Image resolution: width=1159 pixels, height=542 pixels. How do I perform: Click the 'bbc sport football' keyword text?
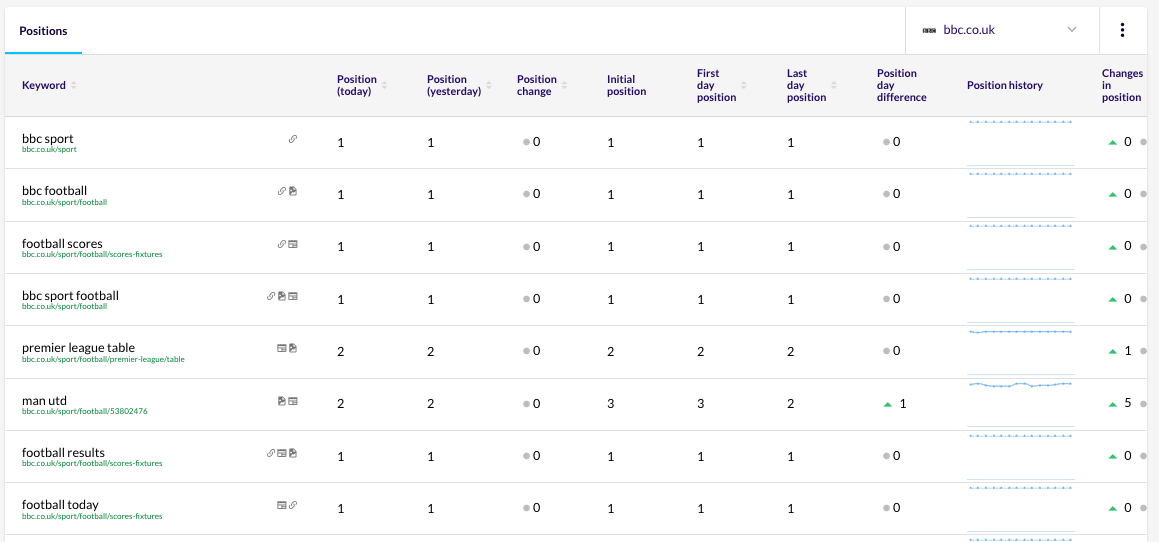(x=70, y=296)
